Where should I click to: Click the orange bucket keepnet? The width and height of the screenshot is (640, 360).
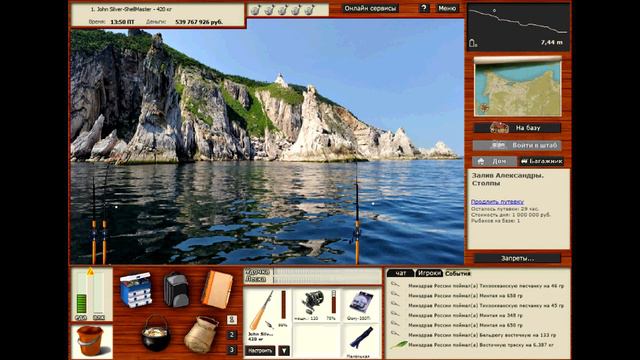pos(91,341)
